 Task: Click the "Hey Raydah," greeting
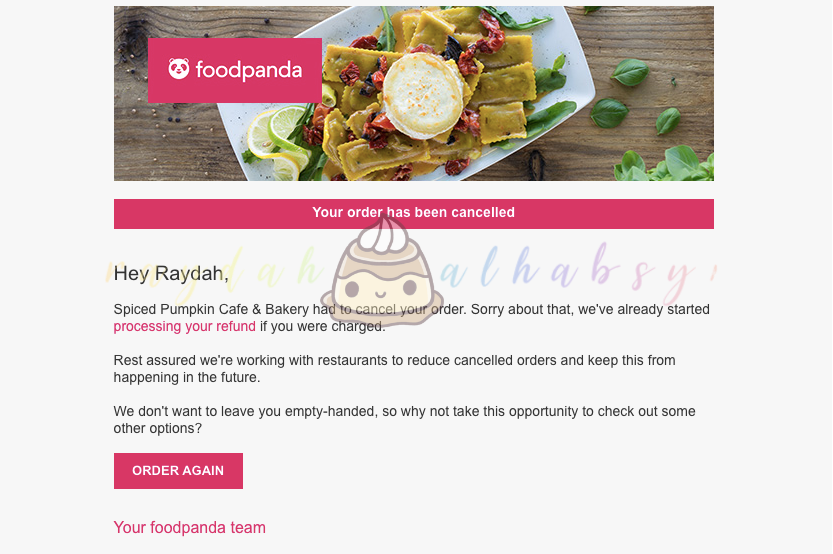171,274
